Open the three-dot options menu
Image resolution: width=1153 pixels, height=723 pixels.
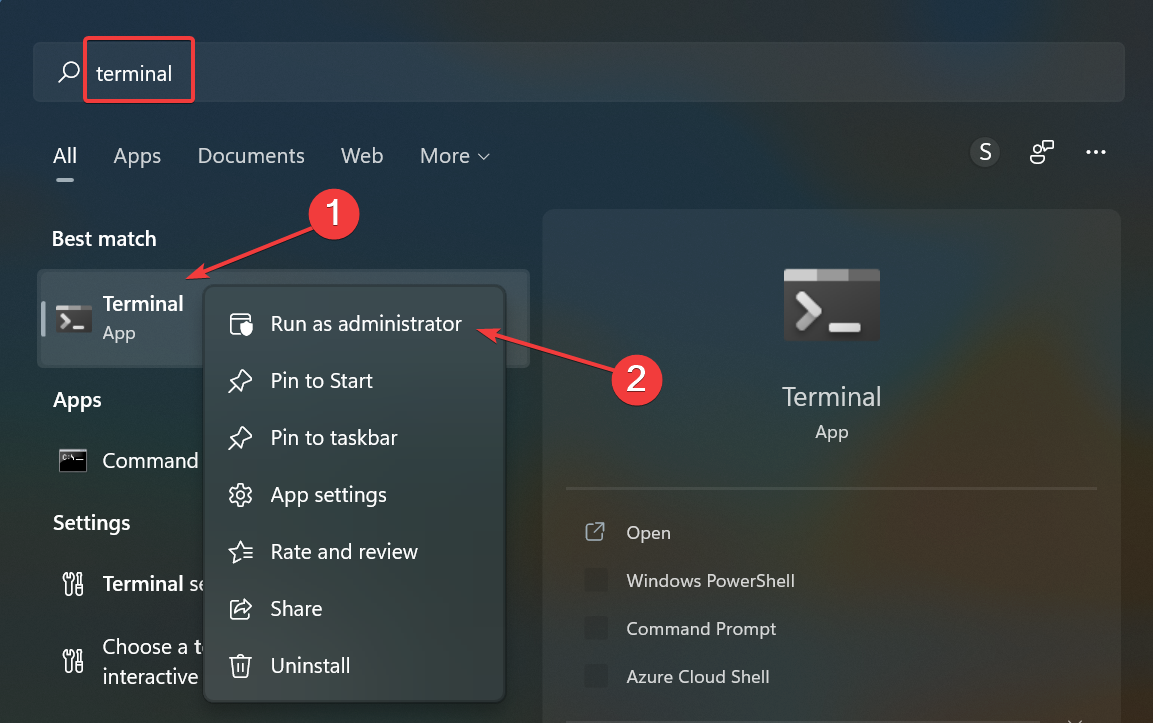tap(1096, 152)
